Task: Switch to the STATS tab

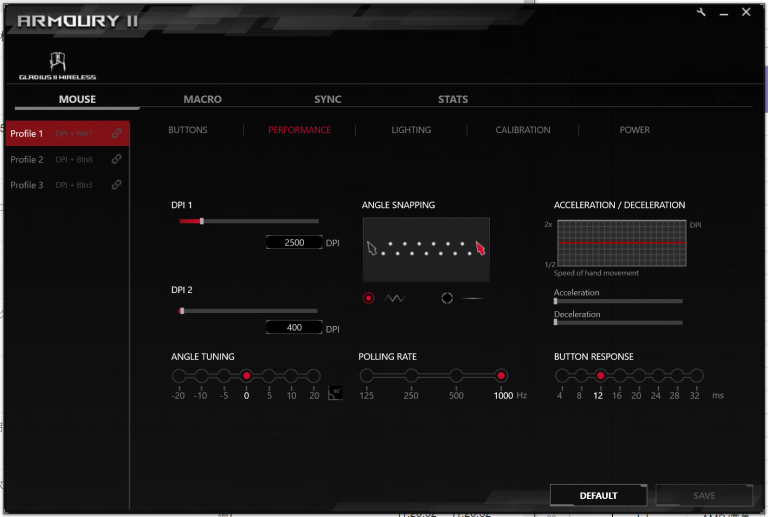Action: pos(453,99)
